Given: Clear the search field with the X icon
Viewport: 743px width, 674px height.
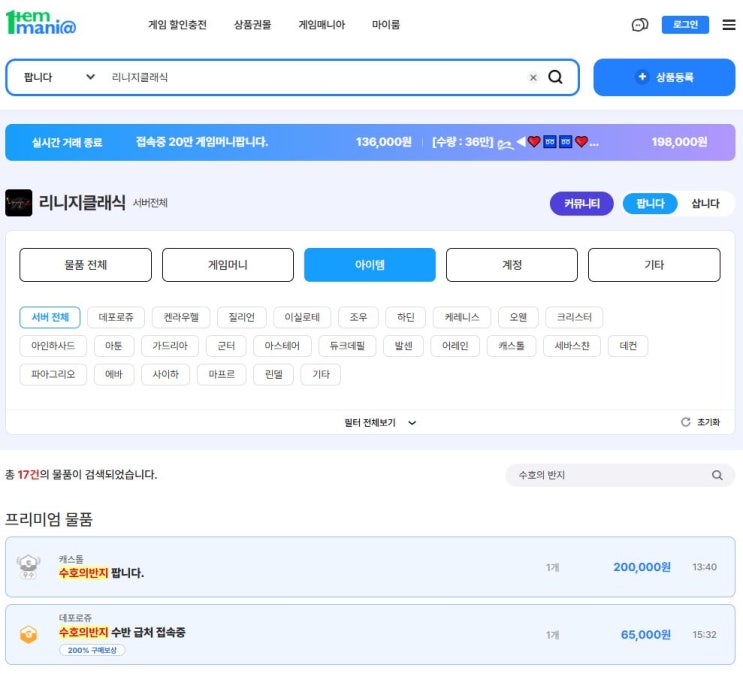Looking at the screenshot, I should pyautogui.click(x=533, y=77).
